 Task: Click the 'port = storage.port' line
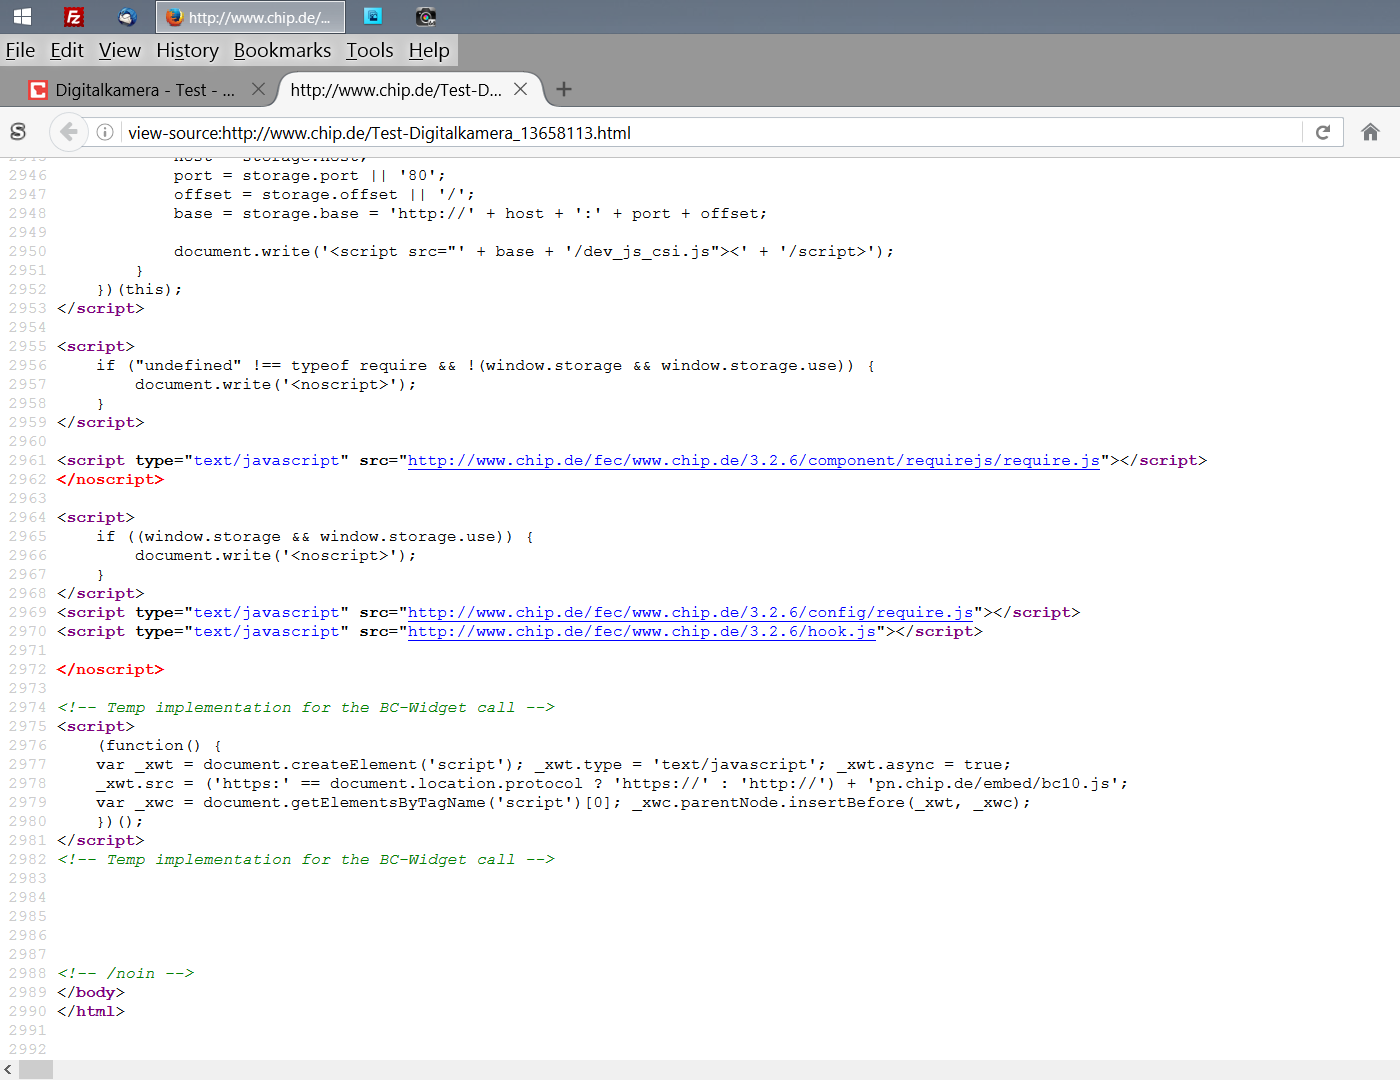[310, 175]
